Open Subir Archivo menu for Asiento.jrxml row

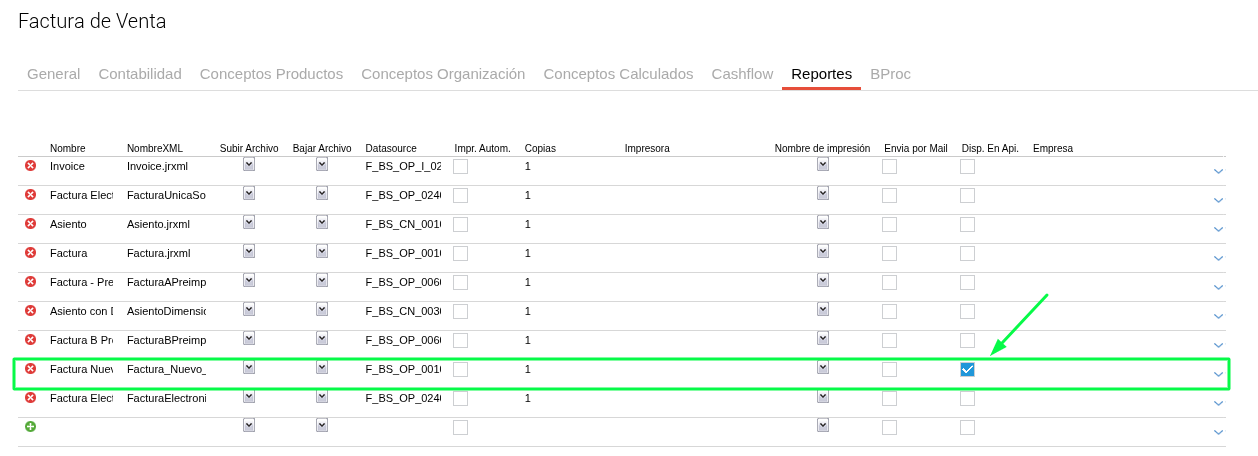coord(249,222)
